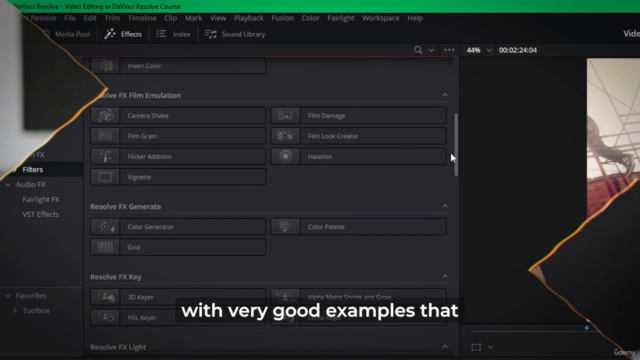
Task: Open the Trim menu
Action: click(112, 18)
